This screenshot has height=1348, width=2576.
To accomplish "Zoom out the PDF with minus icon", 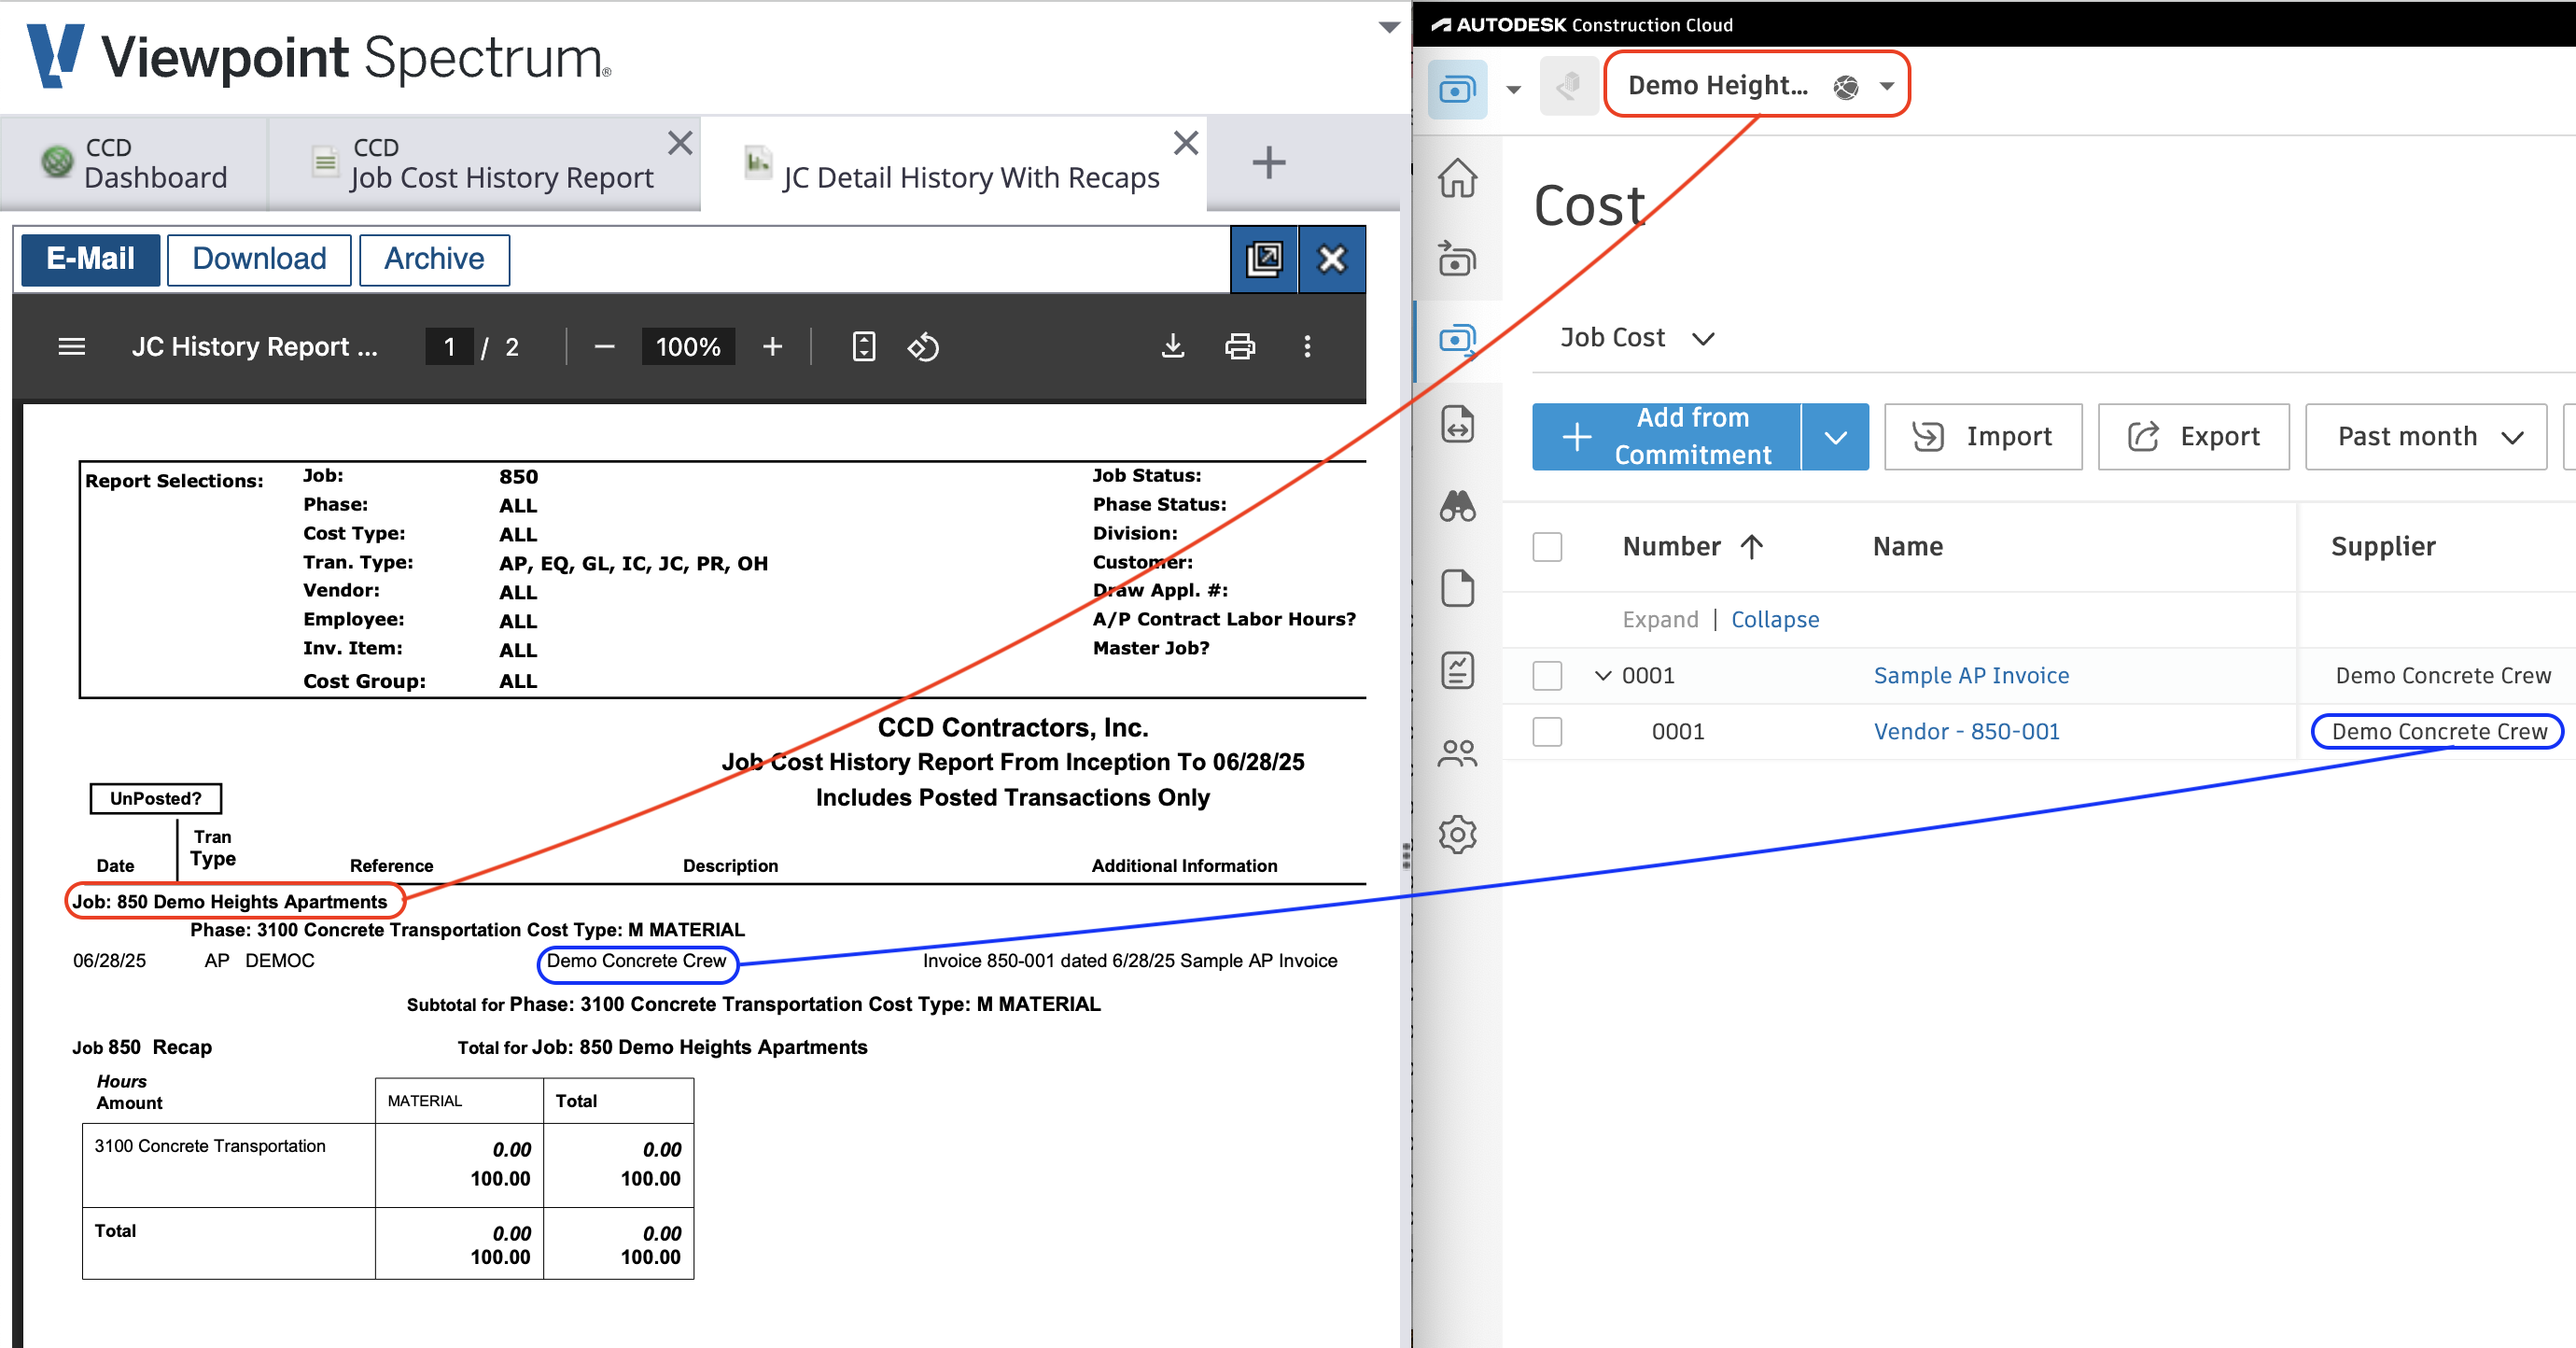I will click(x=604, y=347).
